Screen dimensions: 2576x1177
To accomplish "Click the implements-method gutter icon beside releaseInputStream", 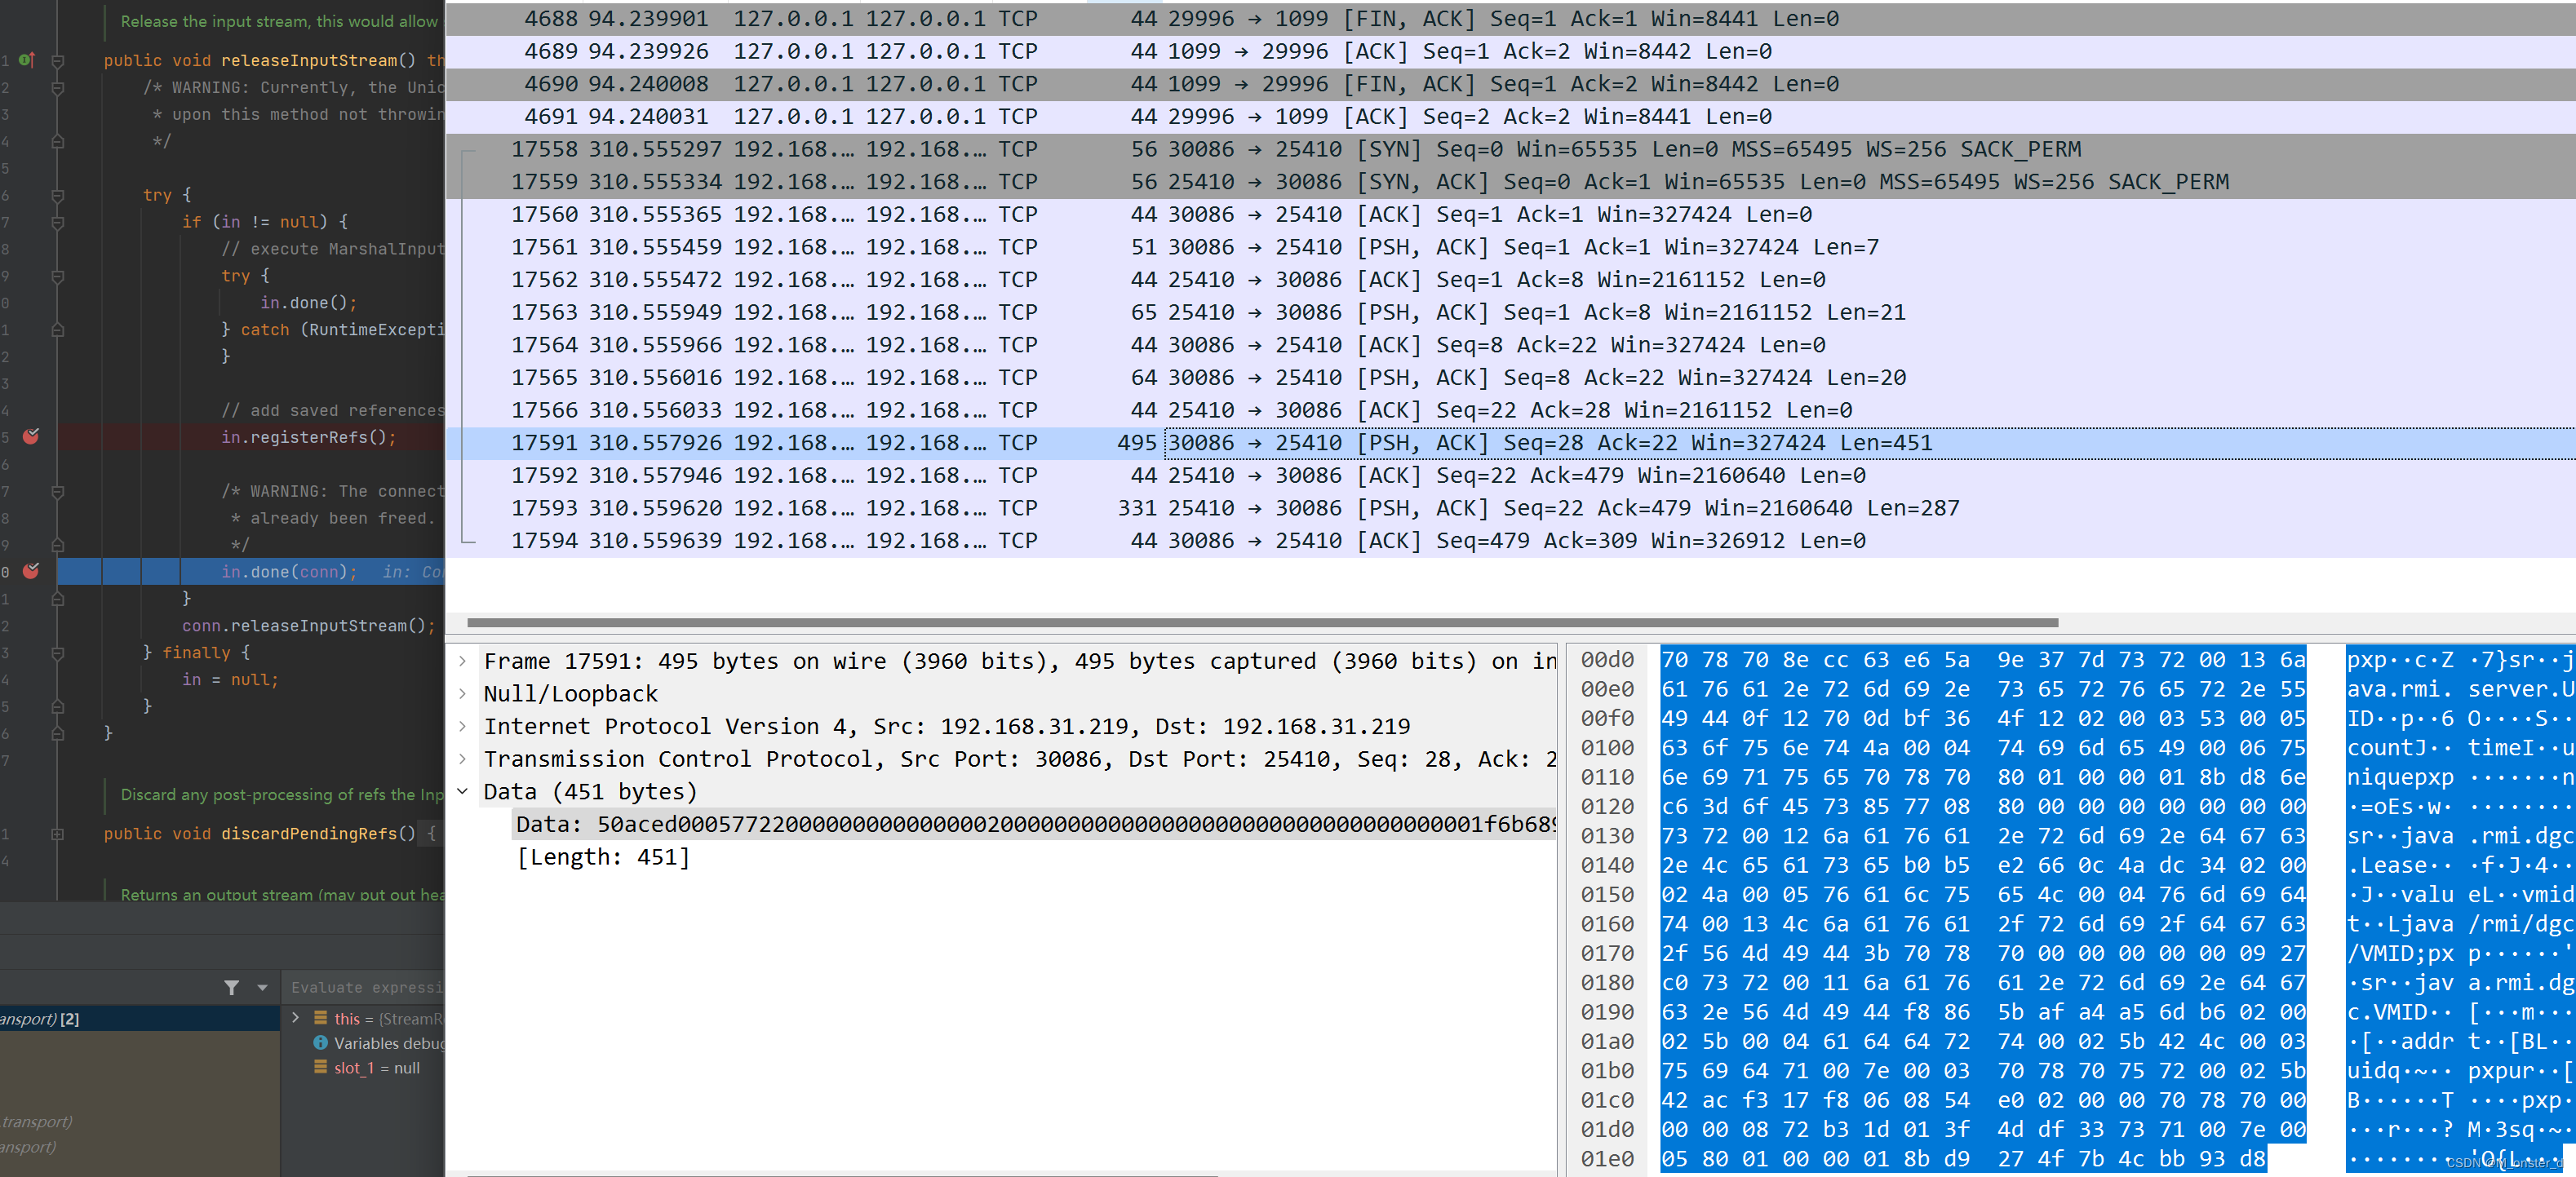I will (x=27, y=60).
